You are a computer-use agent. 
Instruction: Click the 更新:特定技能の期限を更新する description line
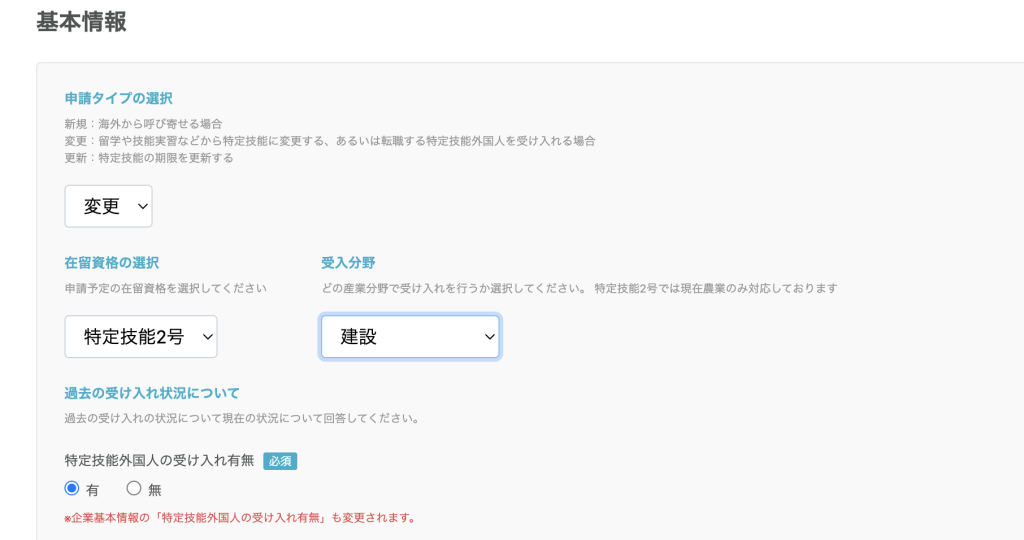click(149, 158)
